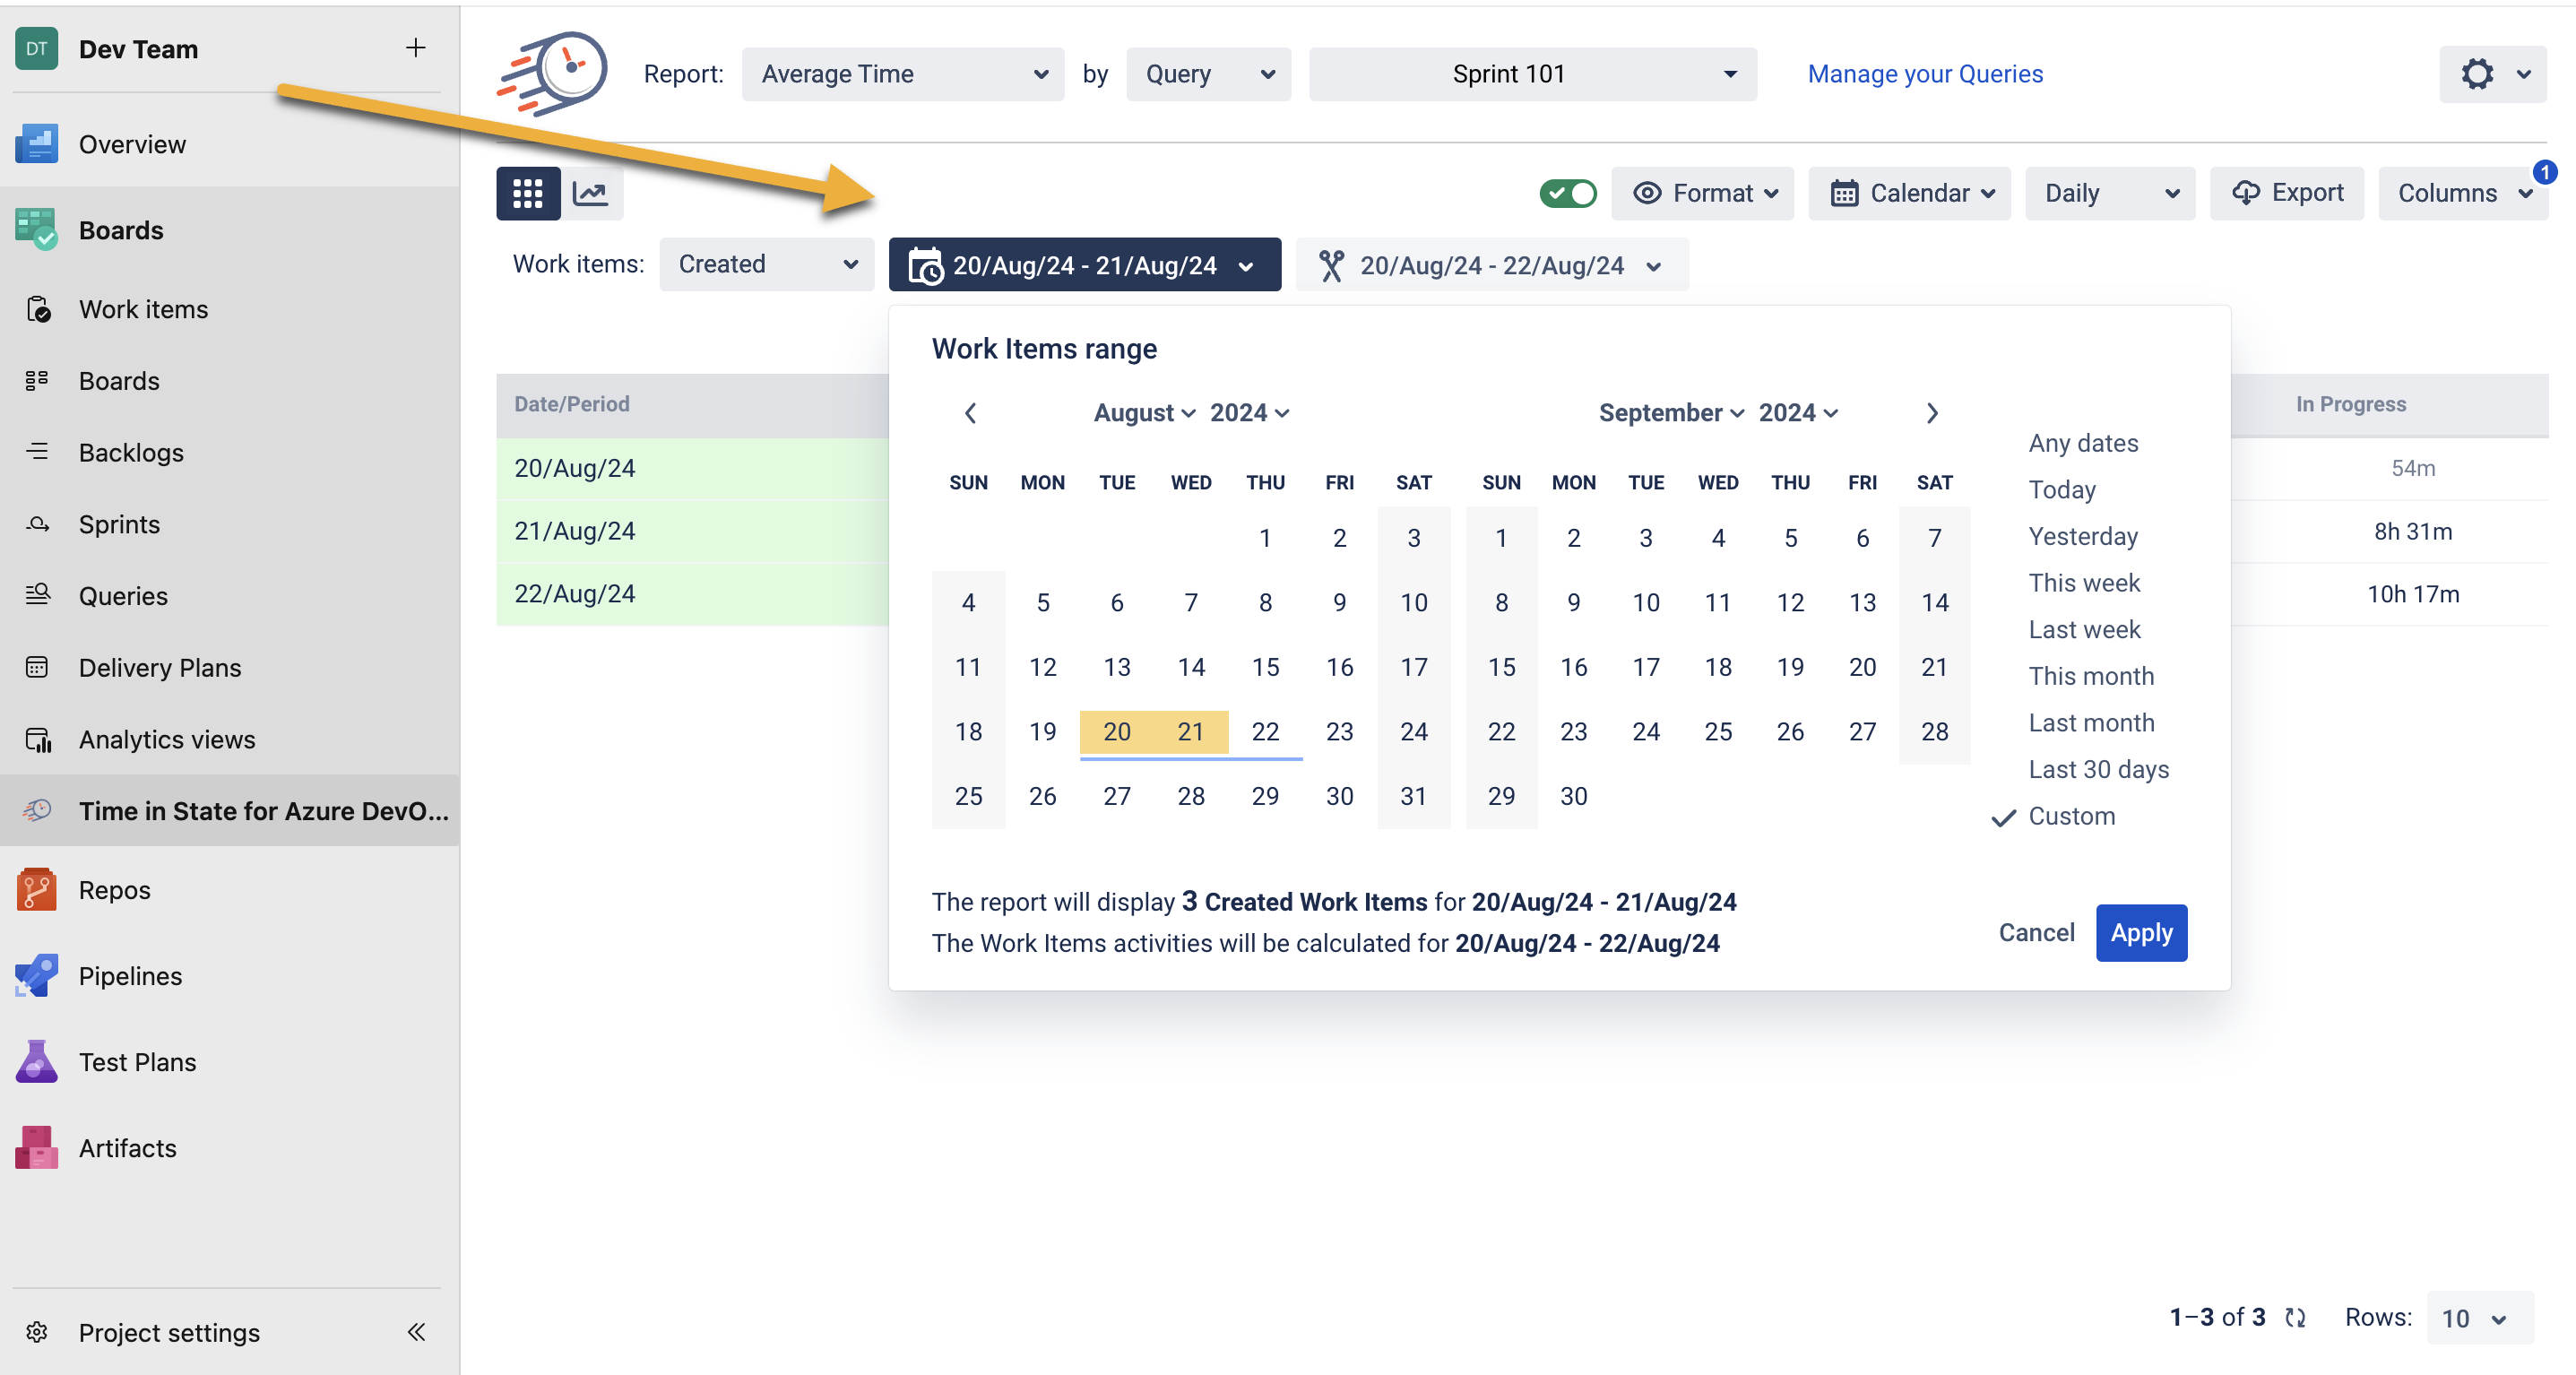Open the Daily granularity dropdown
2576x1375 pixels.
pyautogui.click(x=2109, y=193)
